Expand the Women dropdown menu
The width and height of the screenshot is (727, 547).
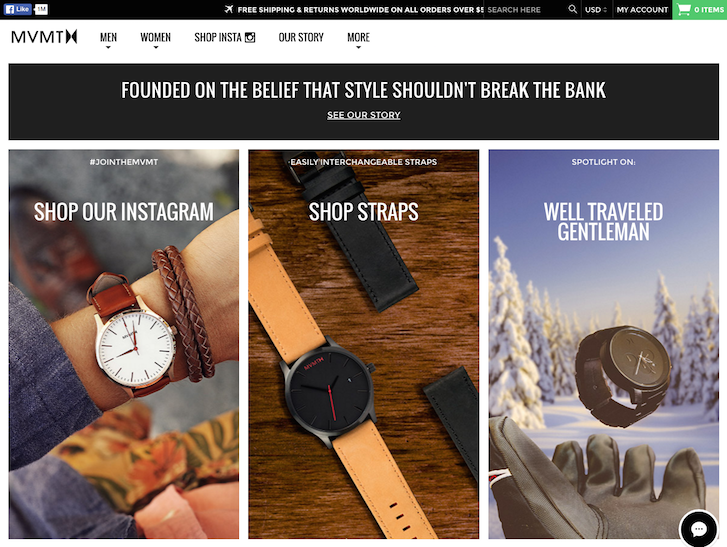point(155,39)
